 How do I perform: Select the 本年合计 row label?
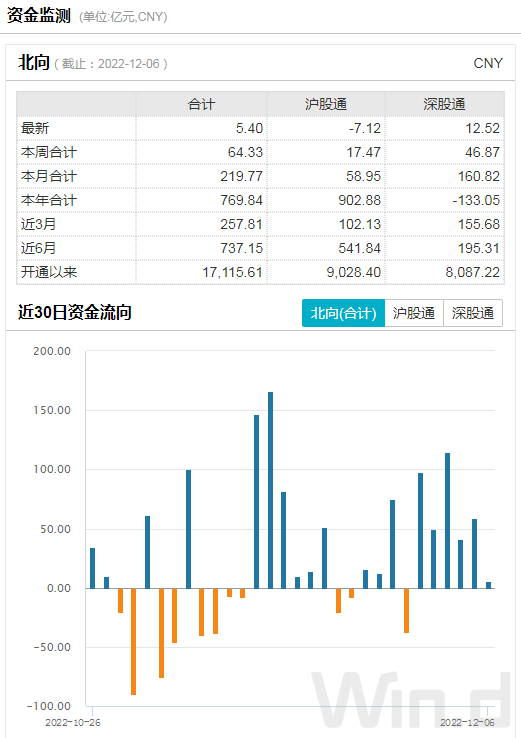point(48,200)
